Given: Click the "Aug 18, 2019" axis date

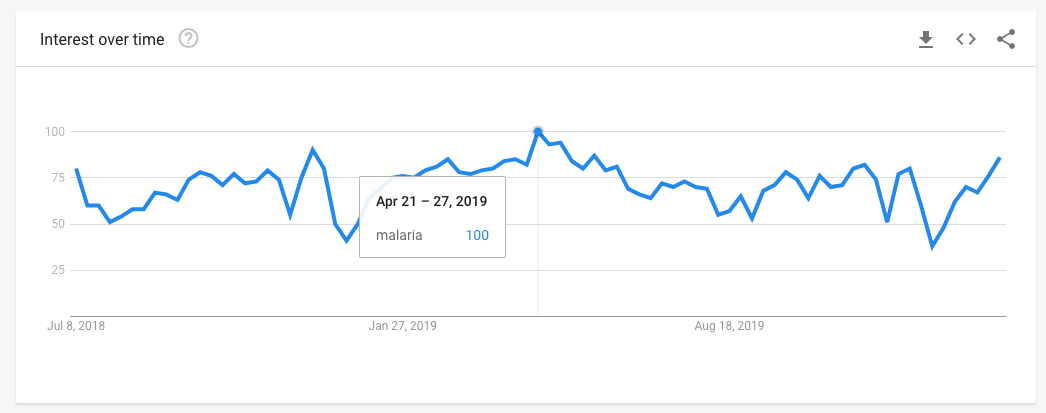Looking at the screenshot, I should point(730,326).
